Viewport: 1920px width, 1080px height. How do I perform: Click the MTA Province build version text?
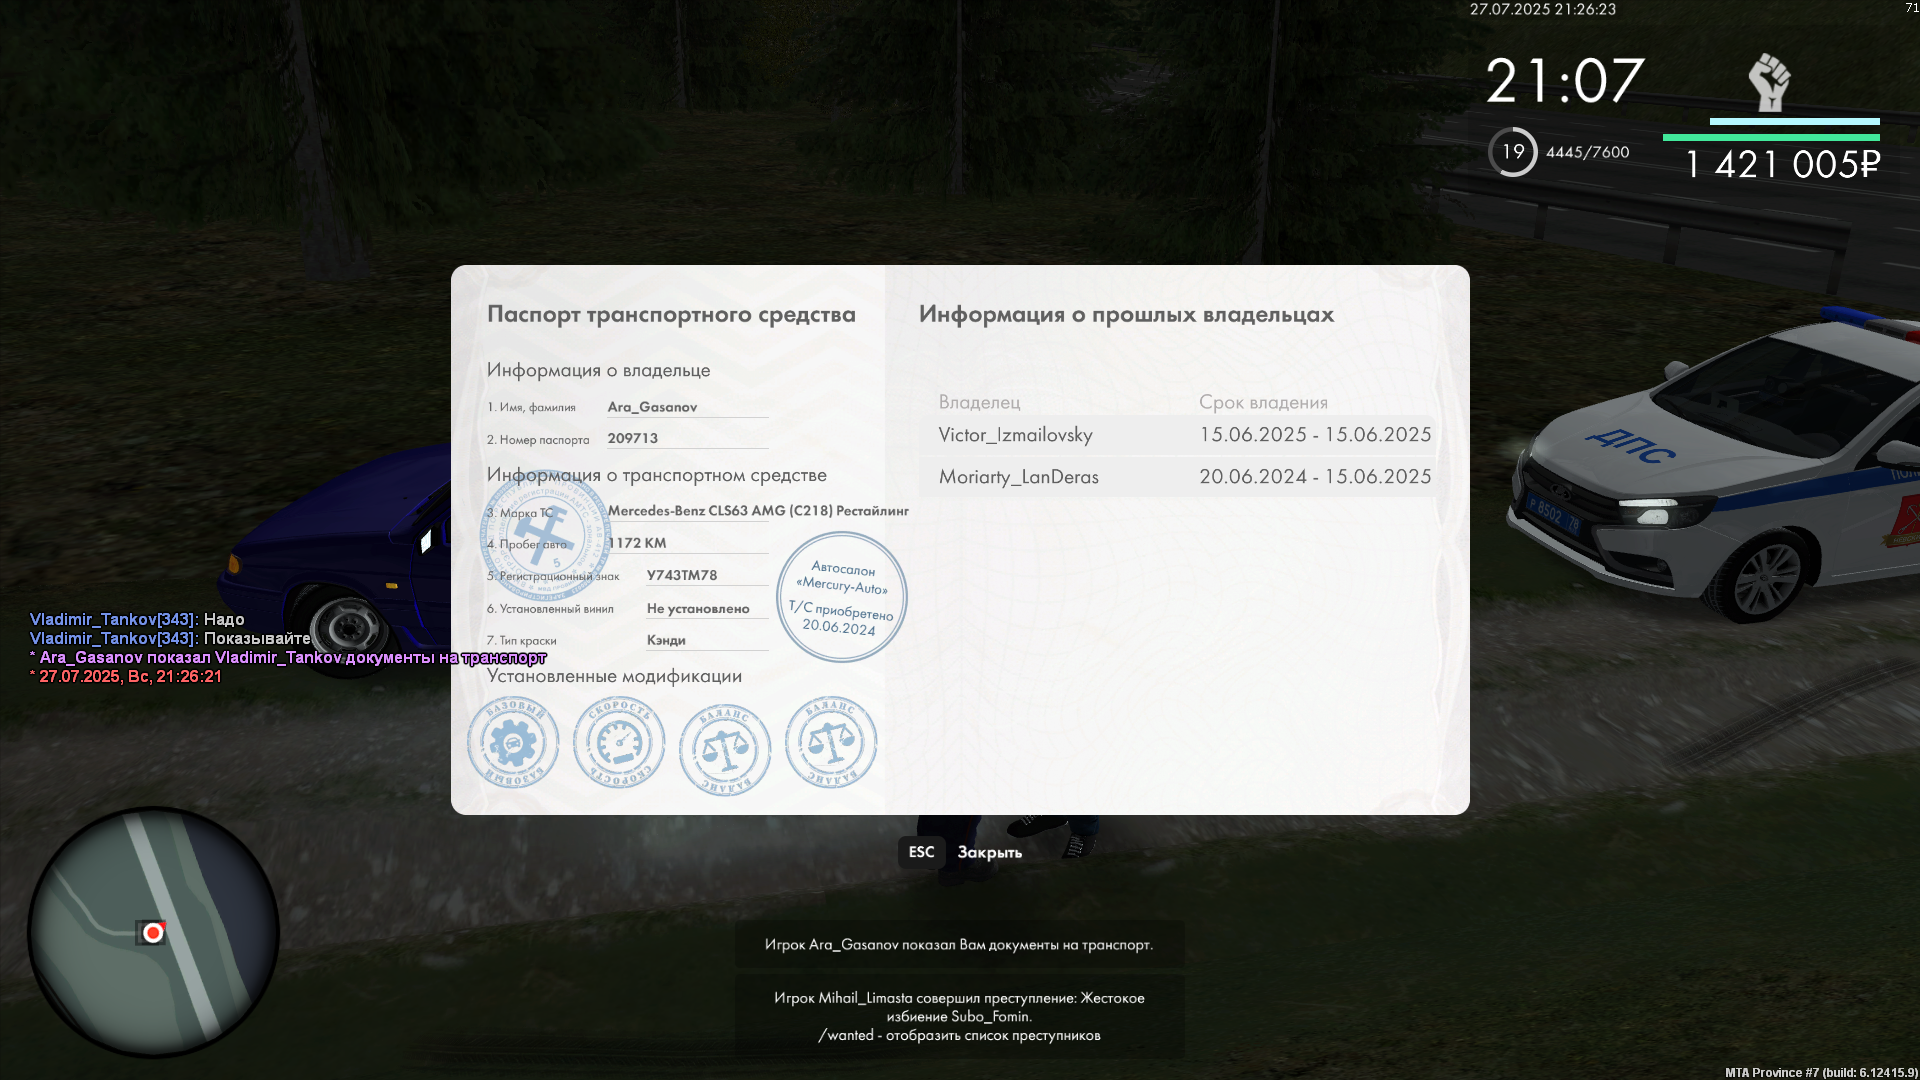[1819, 1072]
